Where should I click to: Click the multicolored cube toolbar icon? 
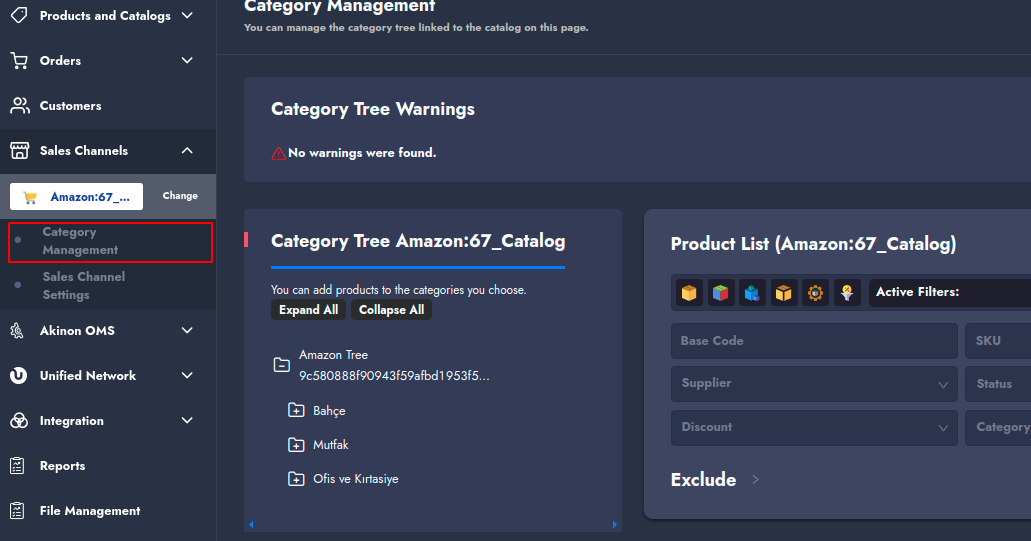tap(721, 293)
